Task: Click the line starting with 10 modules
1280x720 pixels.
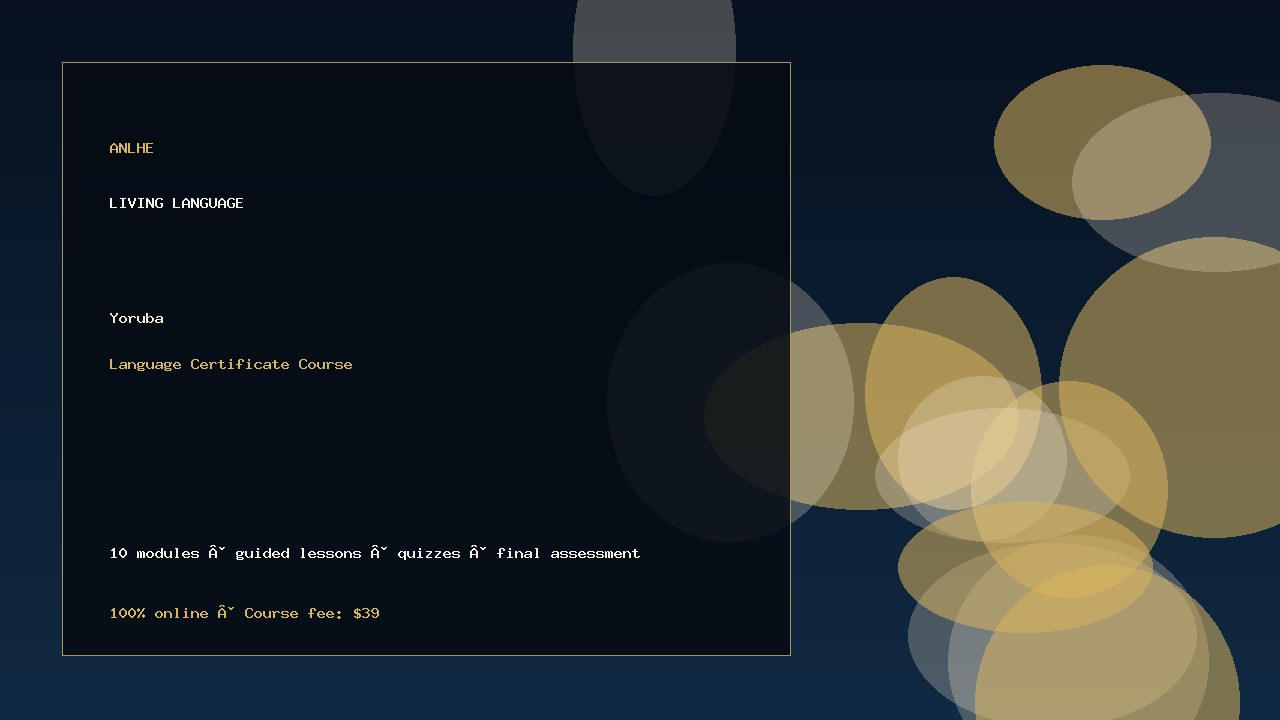Action: point(375,553)
